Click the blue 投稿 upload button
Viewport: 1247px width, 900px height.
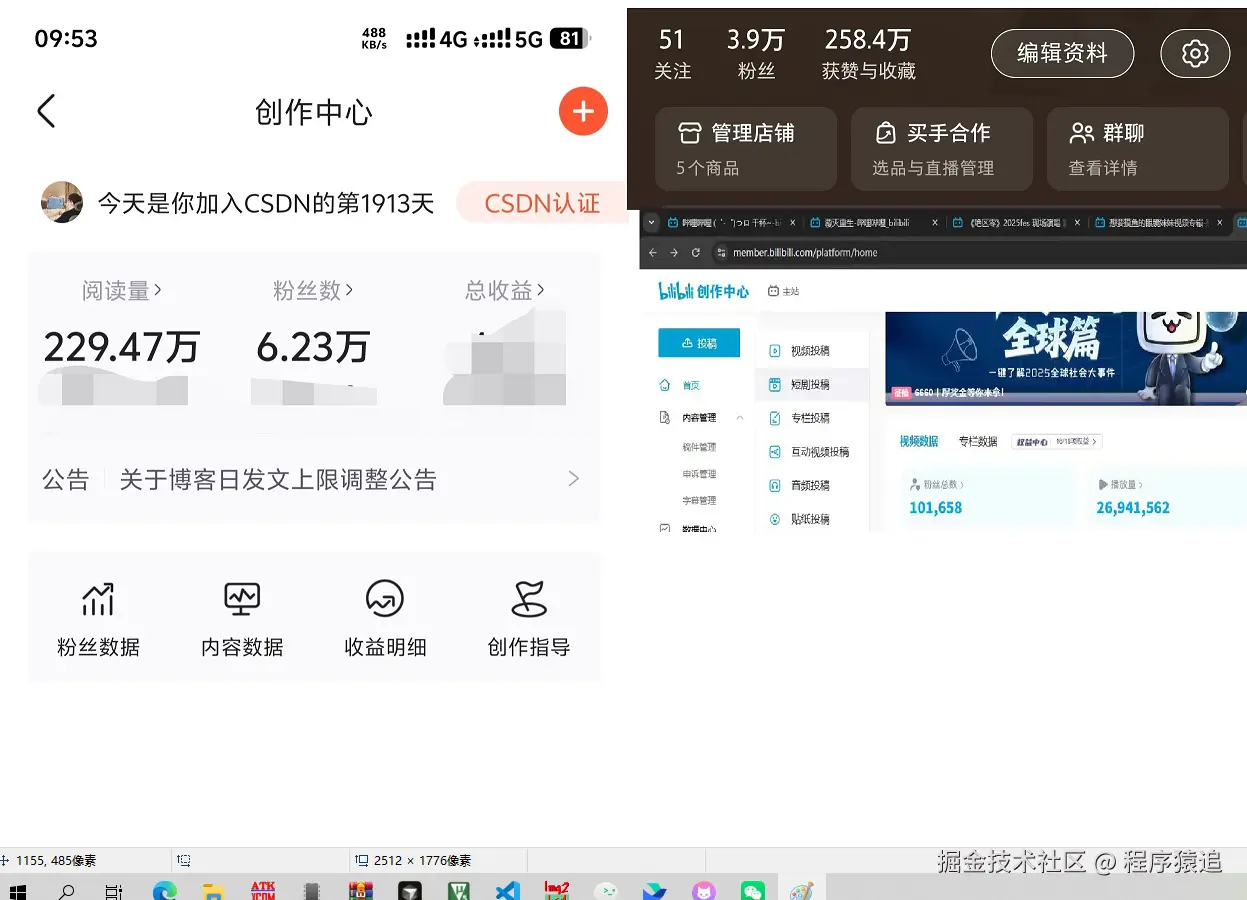coord(699,342)
